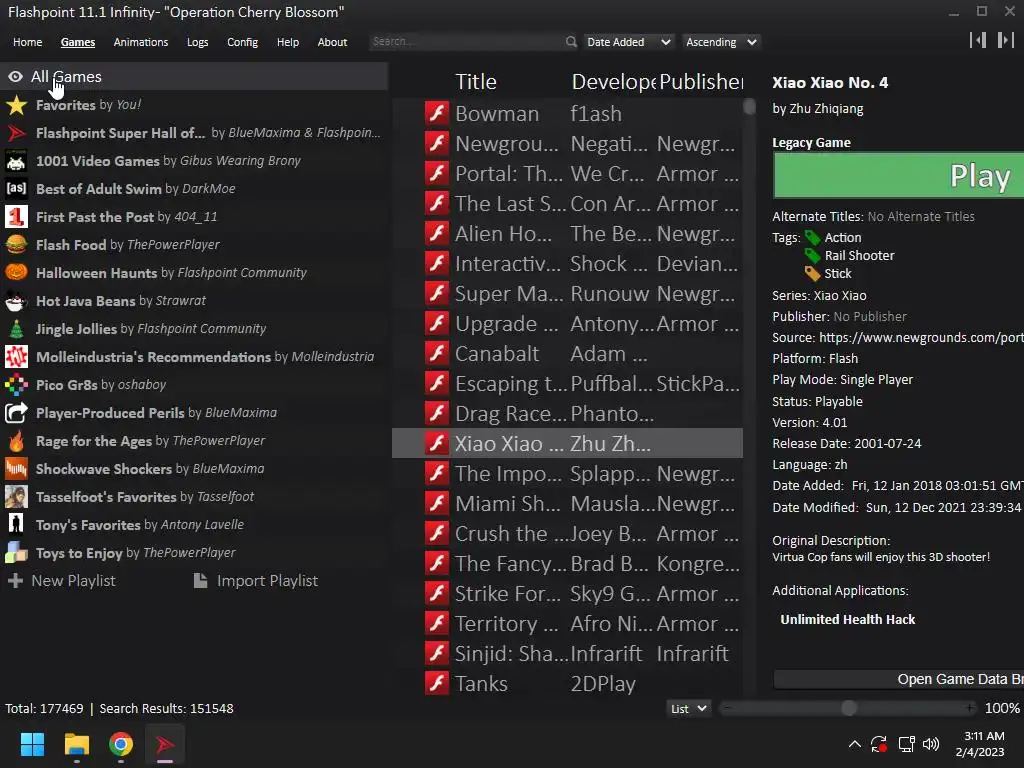The width and height of the screenshot is (1024, 768).
Task: Switch to the Games tab
Action: coord(78,42)
